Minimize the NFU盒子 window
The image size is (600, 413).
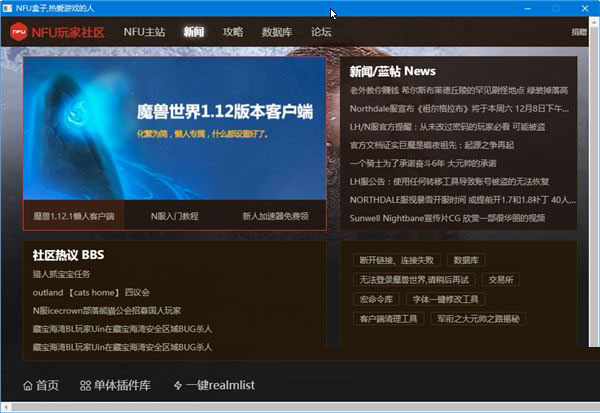coord(528,8)
